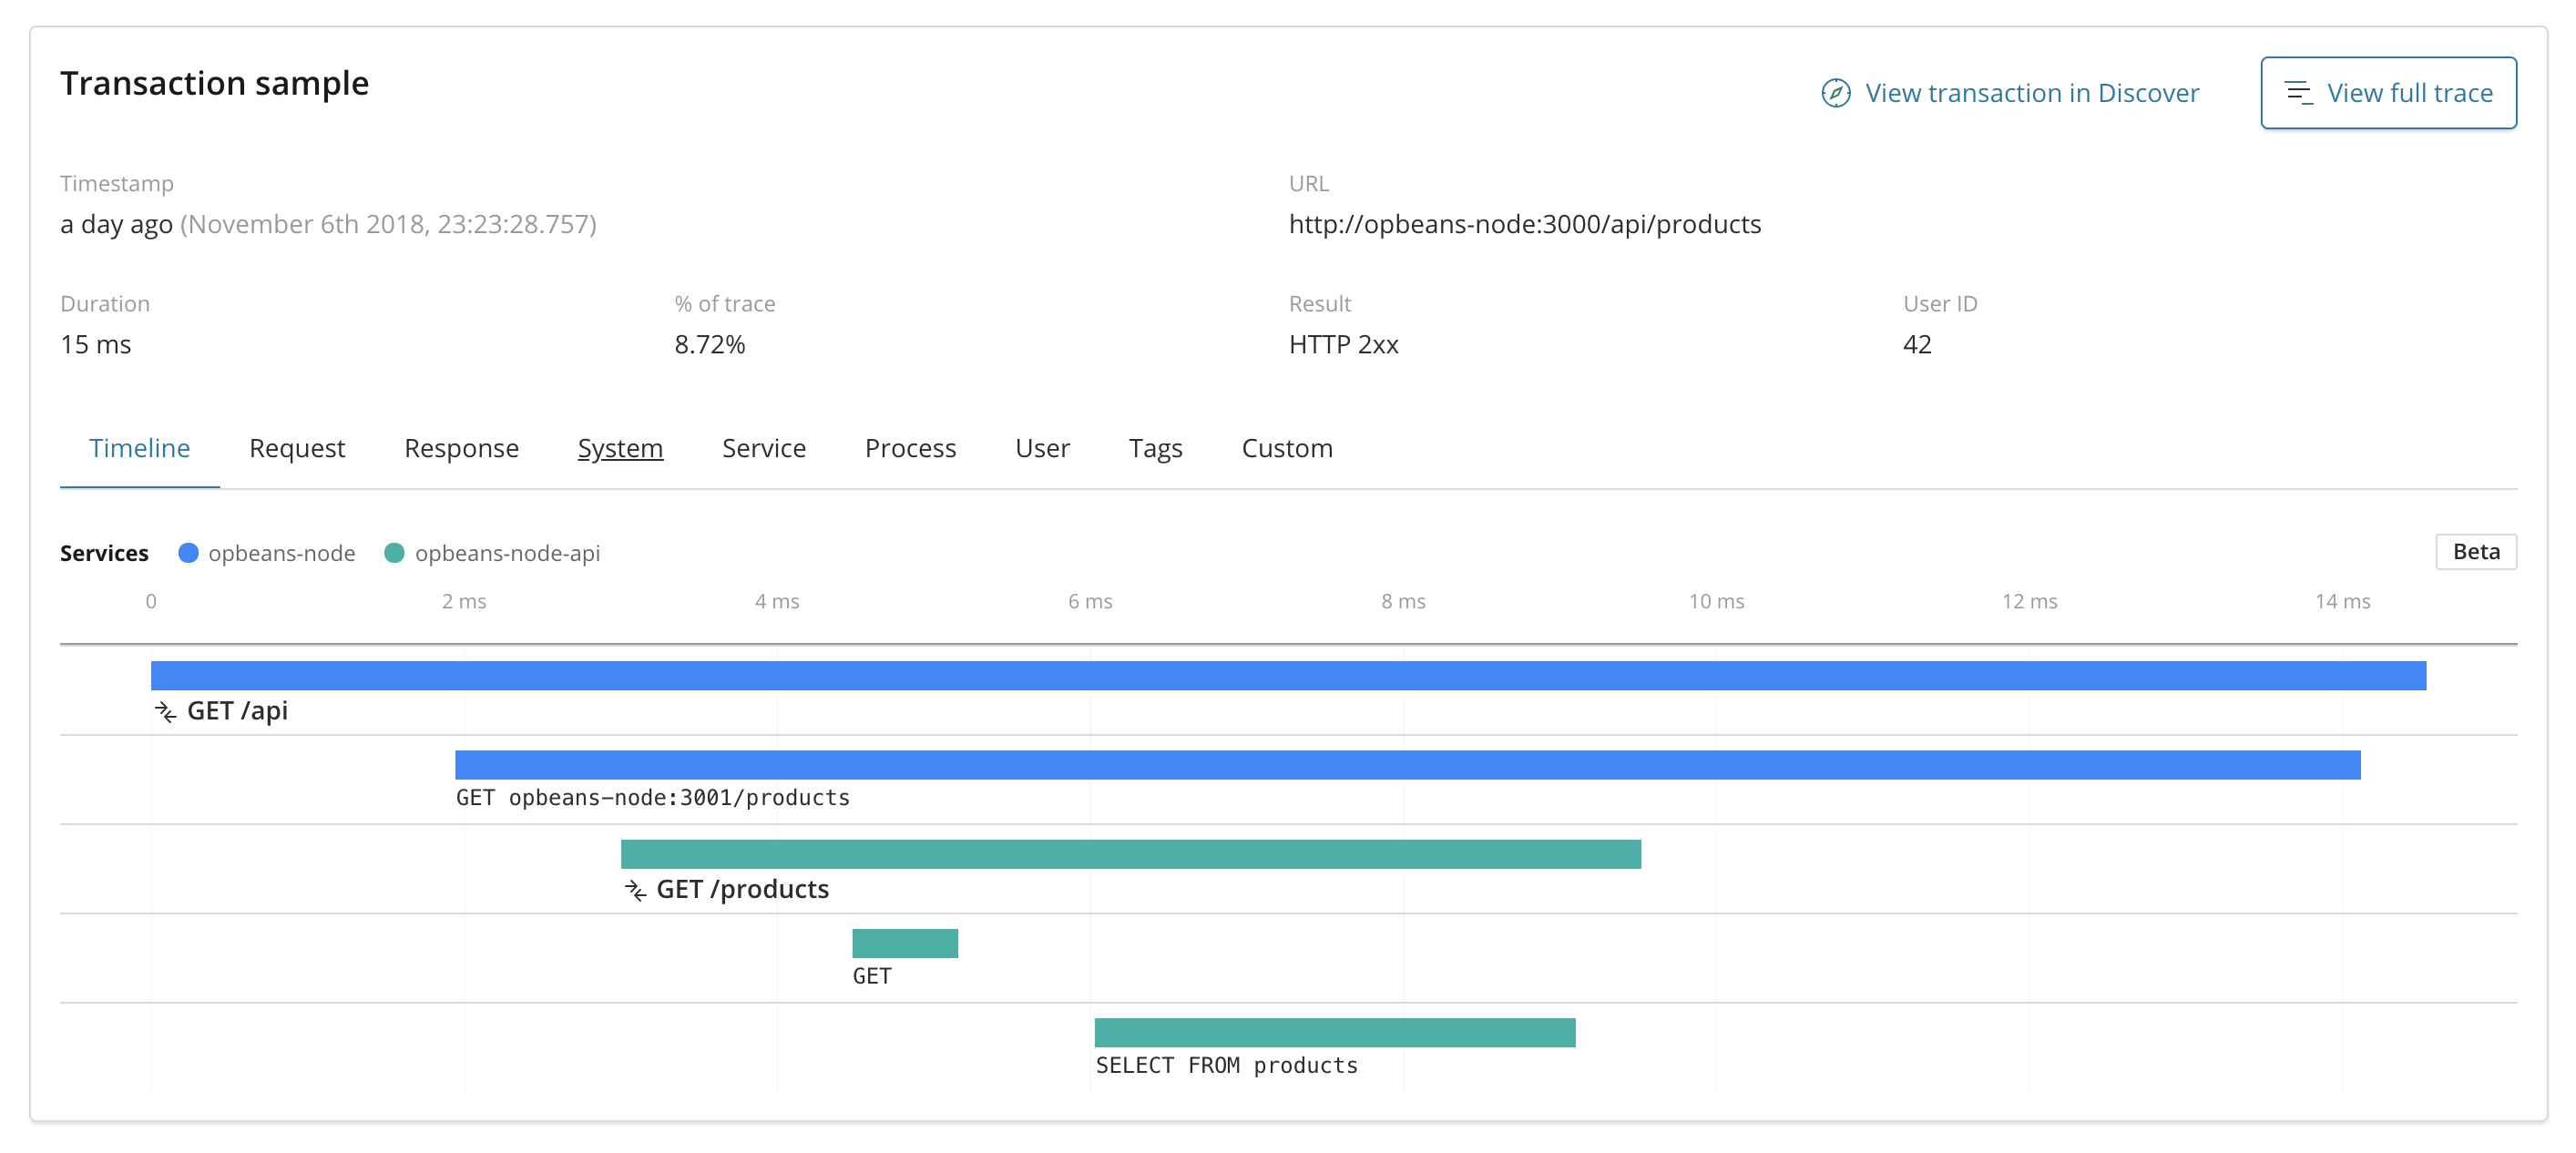This screenshot has width=2576, height=1153.
Task: Go to the Service tab
Action: click(x=763, y=448)
